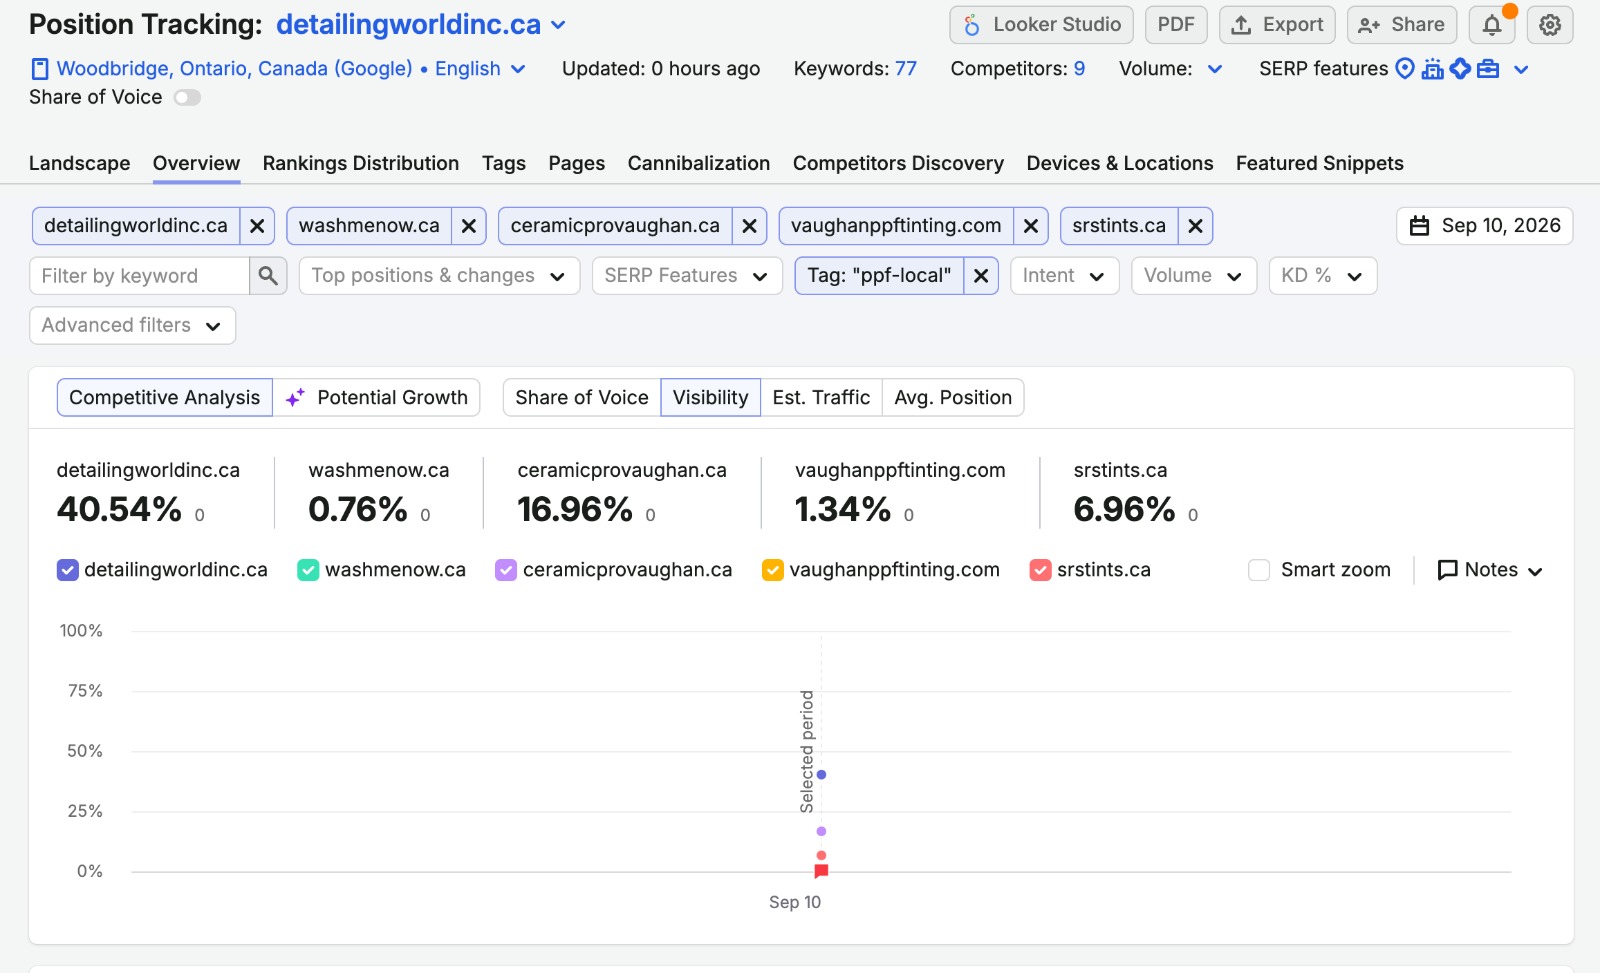Click keyword search magnifier icon
Image resolution: width=1600 pixels, height=973 pixels.
click(268, 276)
